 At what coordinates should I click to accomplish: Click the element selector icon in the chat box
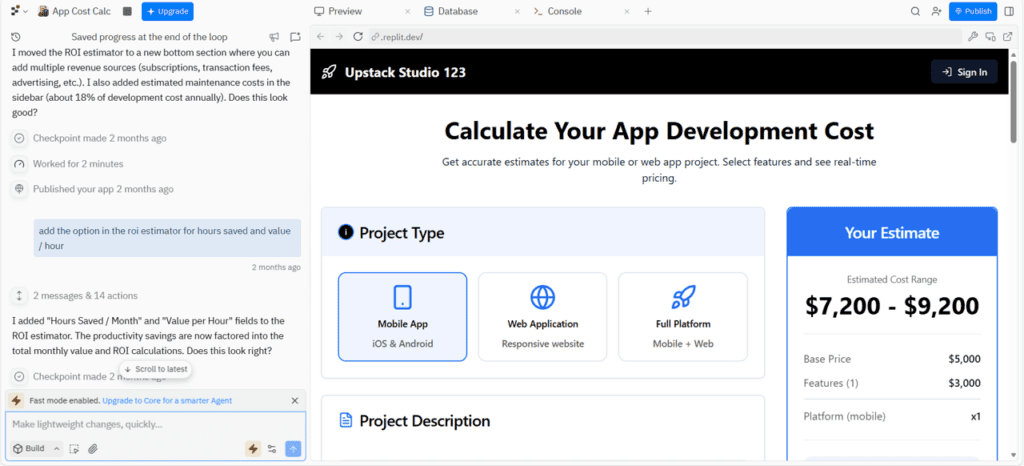[74, 449]
